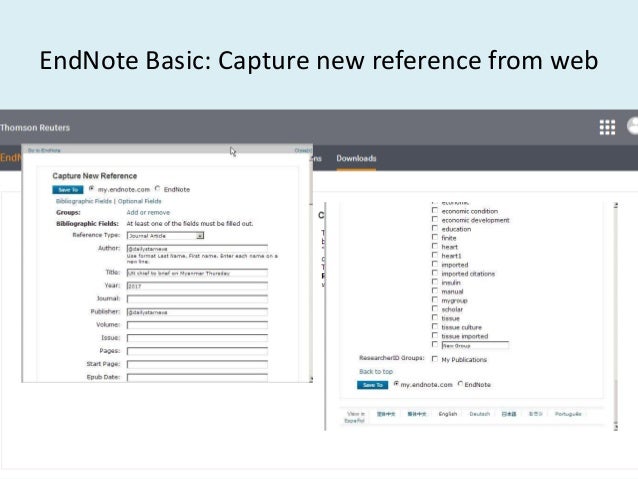Click the Epub Date input field

click(x=197, y=377)
